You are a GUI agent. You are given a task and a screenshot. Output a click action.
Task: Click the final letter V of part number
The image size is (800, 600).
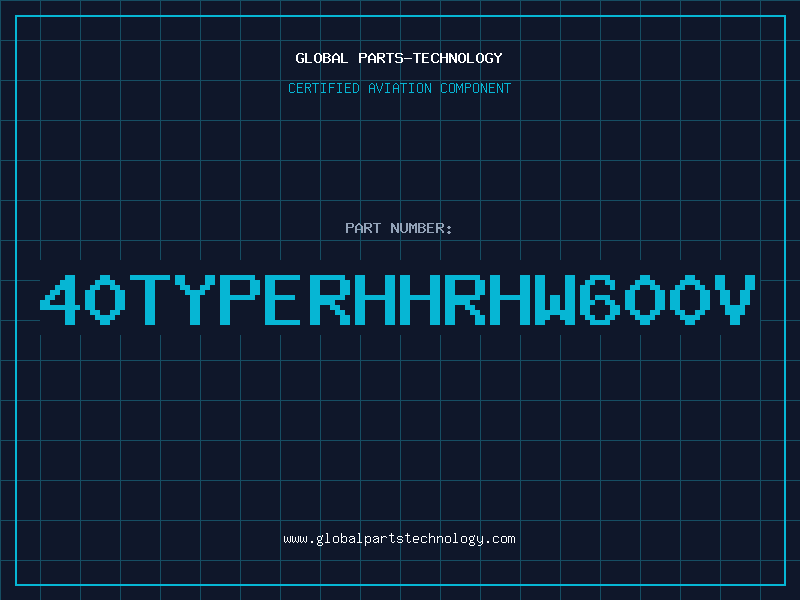(x=736, y=299)
